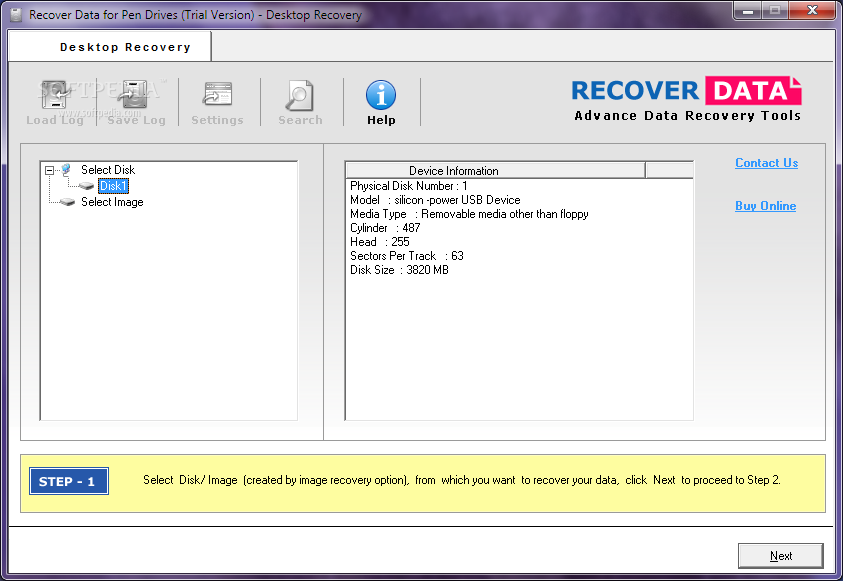Click the Search magnifier icon

point(299,96)
